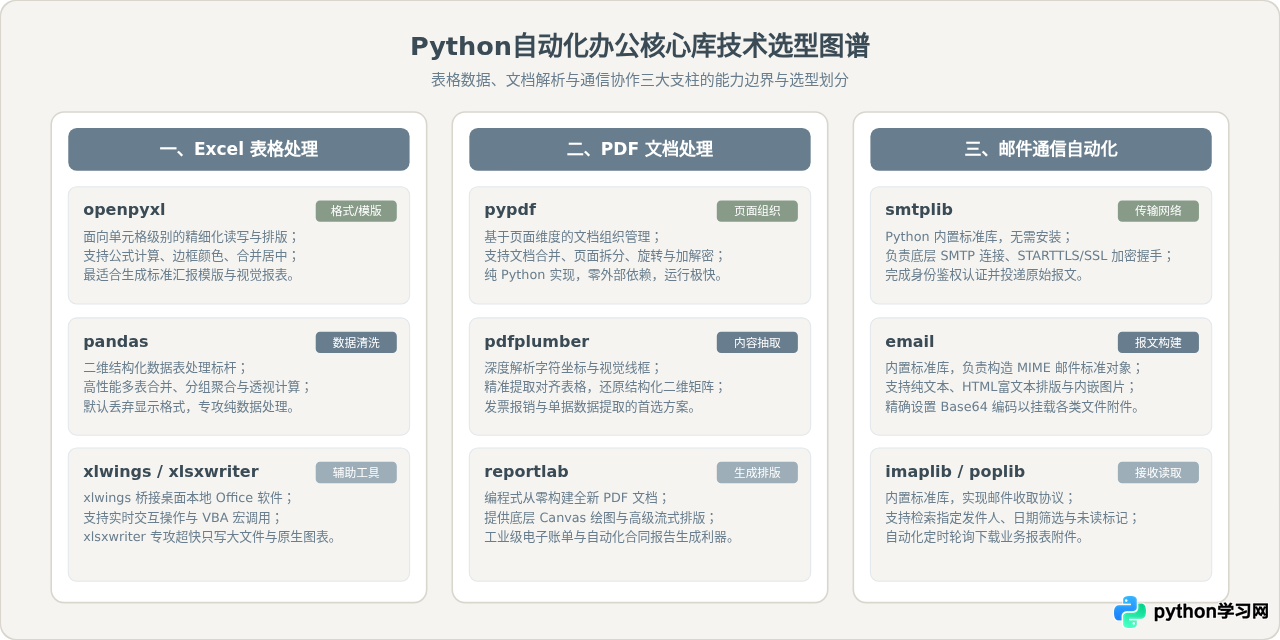Click the 内容抽取 tag

(x=757, y=342)
